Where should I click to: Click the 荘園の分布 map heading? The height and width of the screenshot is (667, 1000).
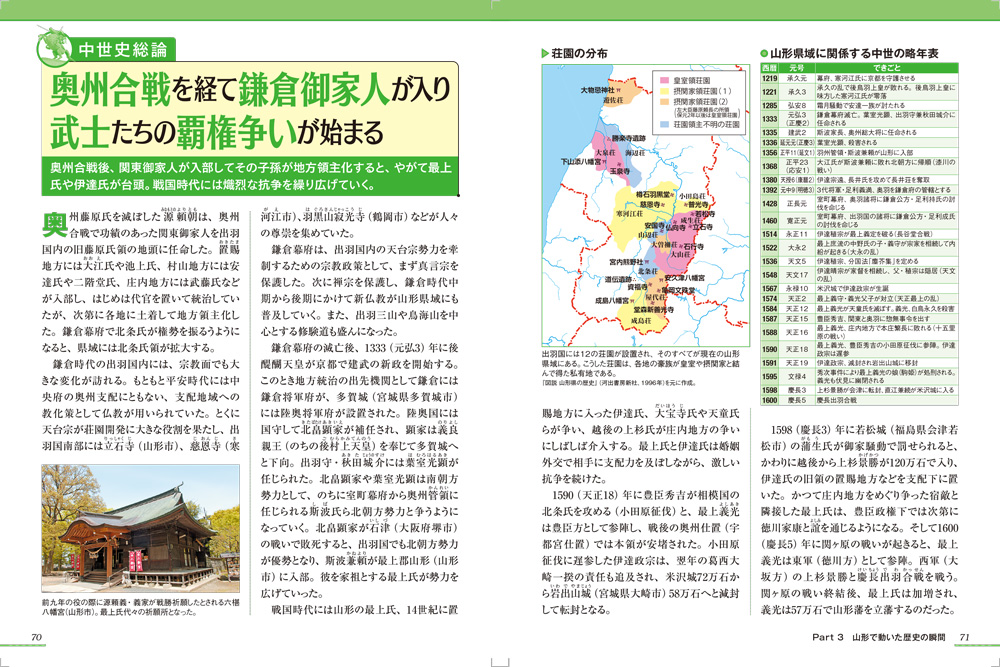pyautogui.click(x=579, y=54)
